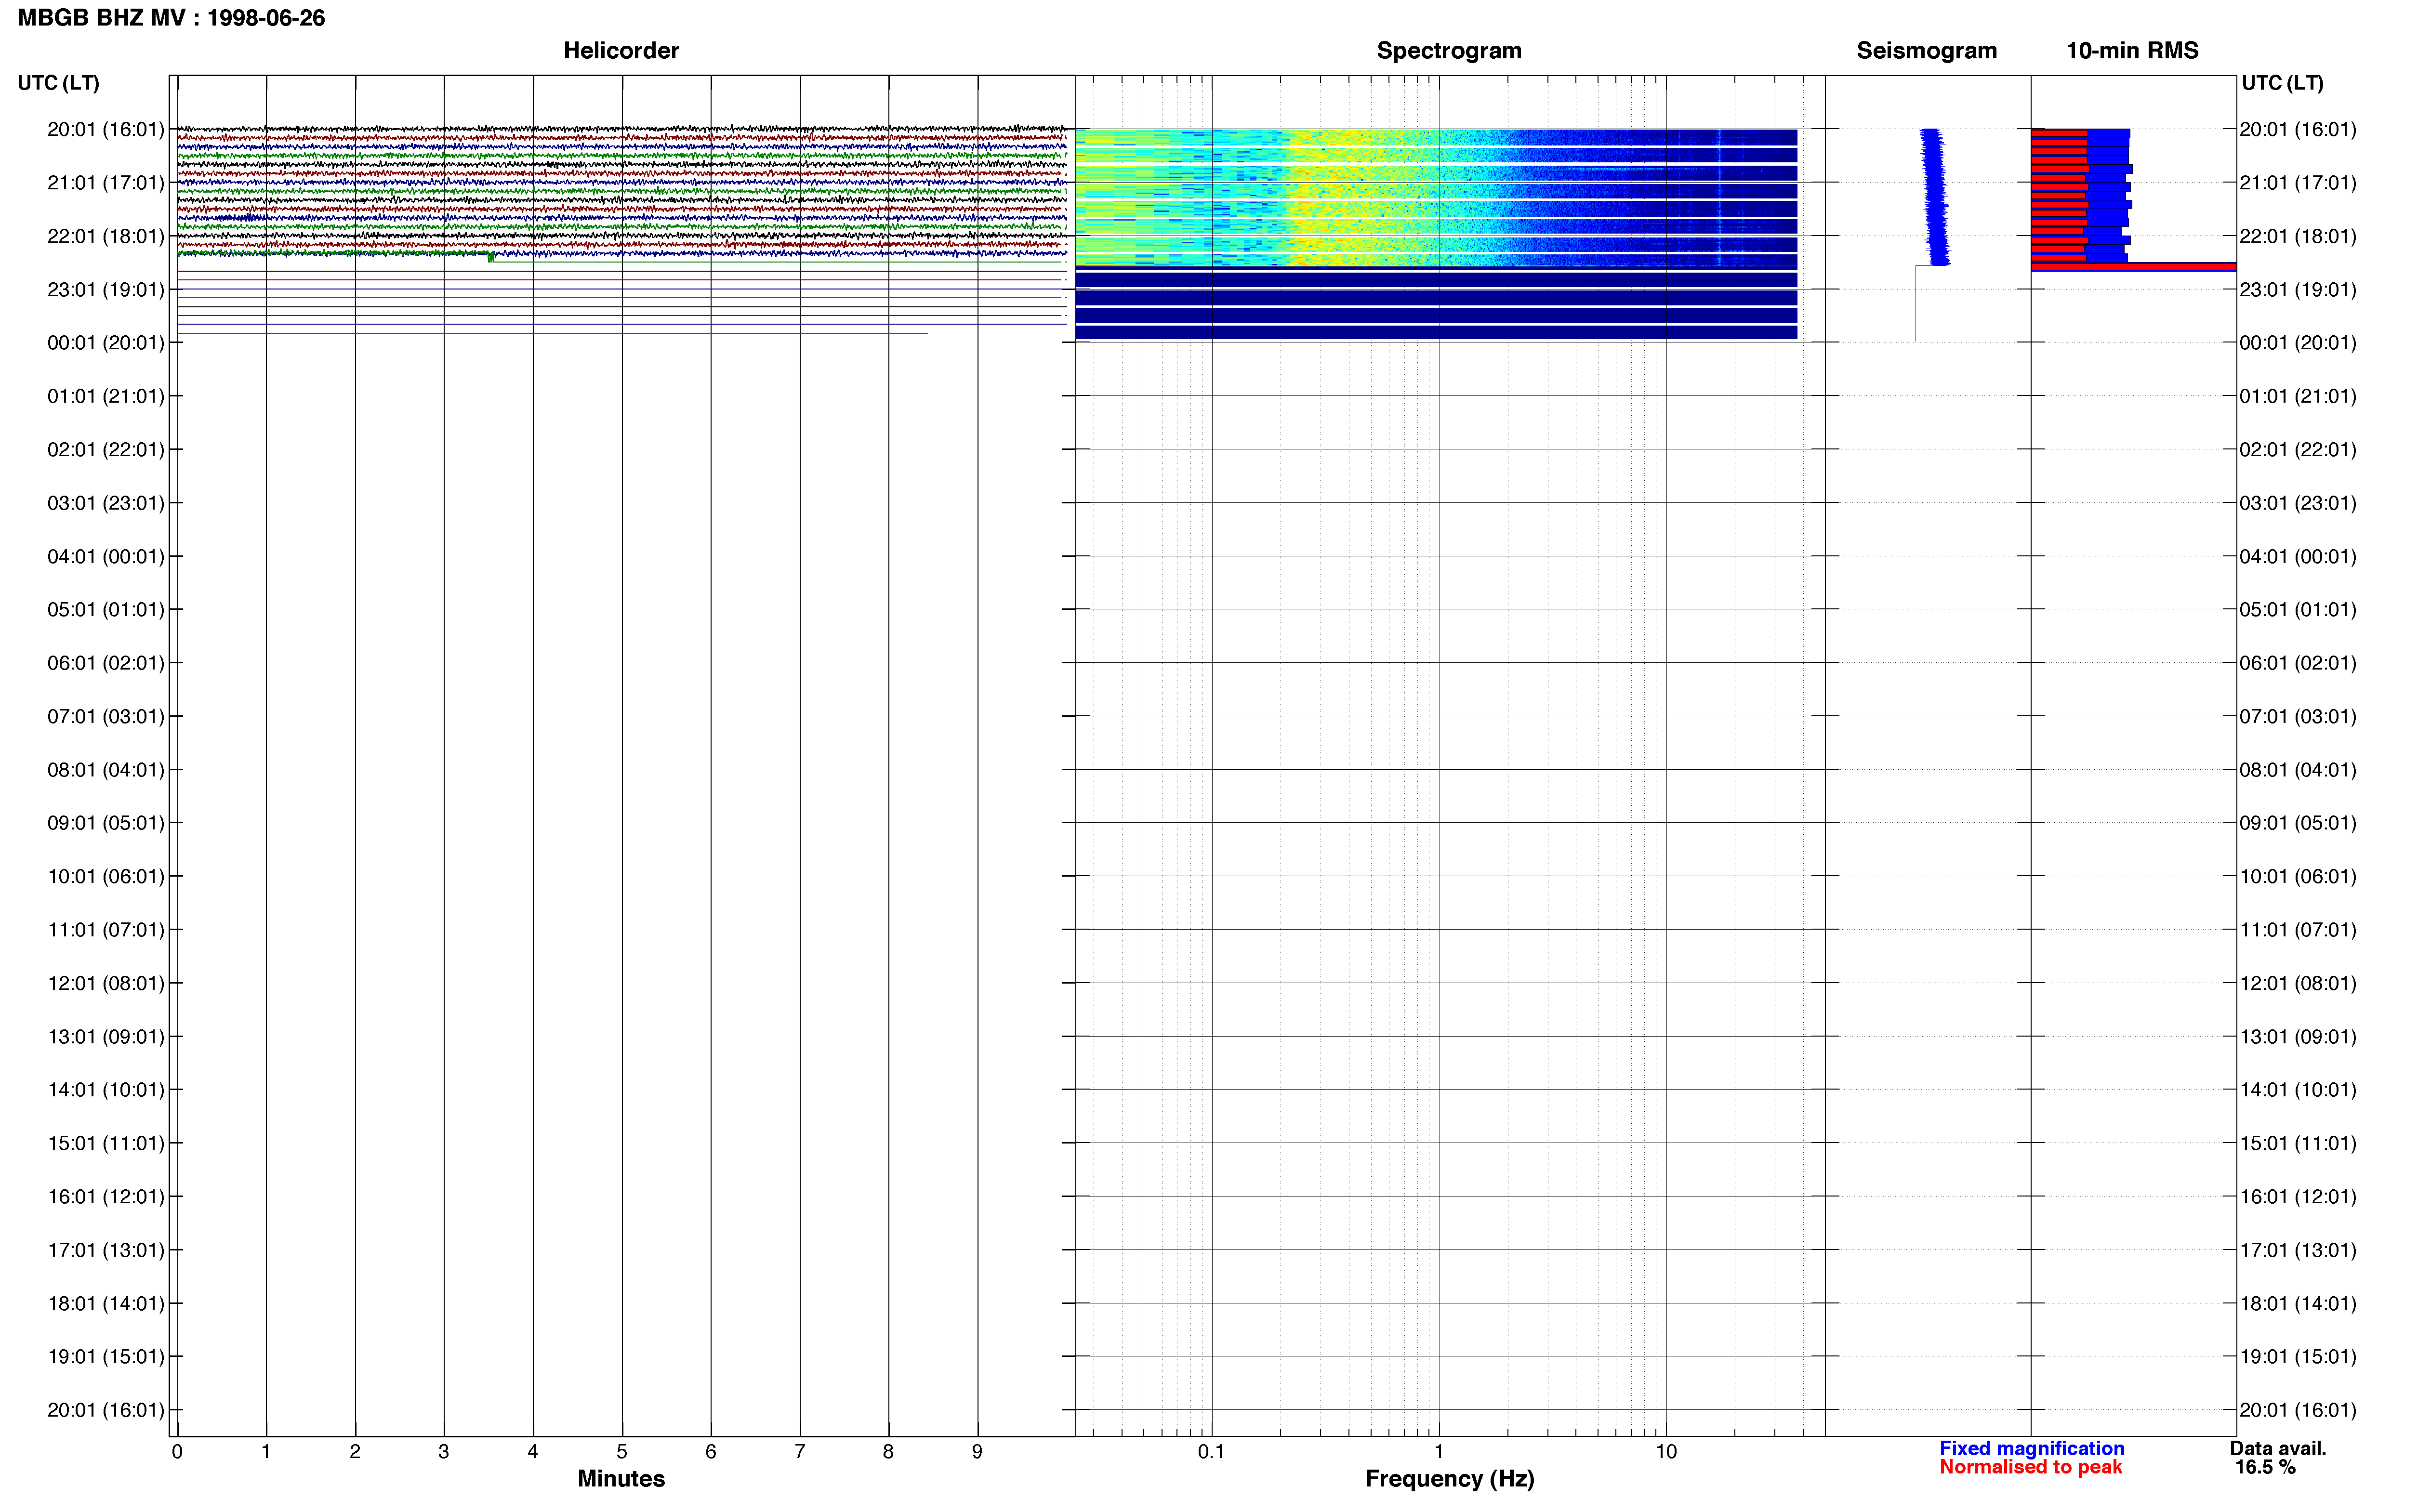Select the 'Spectrogram' panel heading
This screenshot has width=2418, height=1512.
1449,50
